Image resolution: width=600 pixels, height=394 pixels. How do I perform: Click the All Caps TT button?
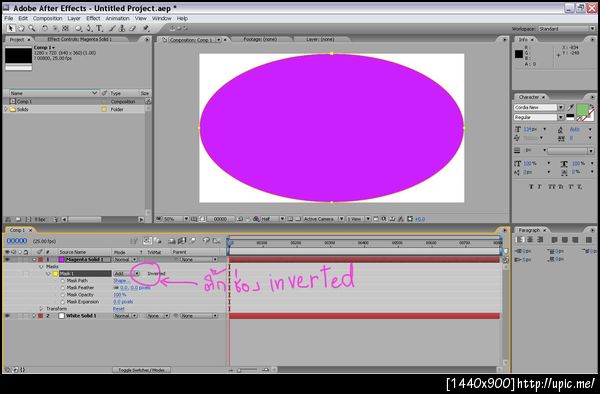551,187
